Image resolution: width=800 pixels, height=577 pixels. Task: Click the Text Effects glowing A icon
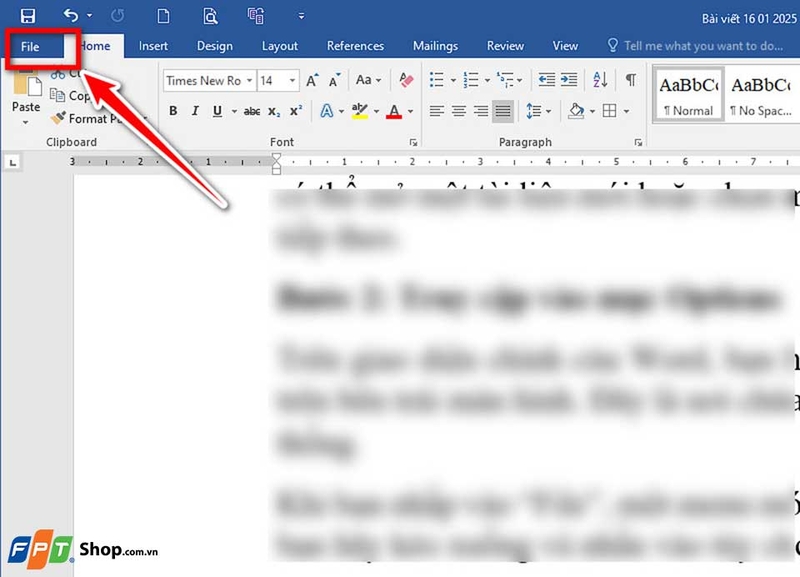tap(327, 111)
